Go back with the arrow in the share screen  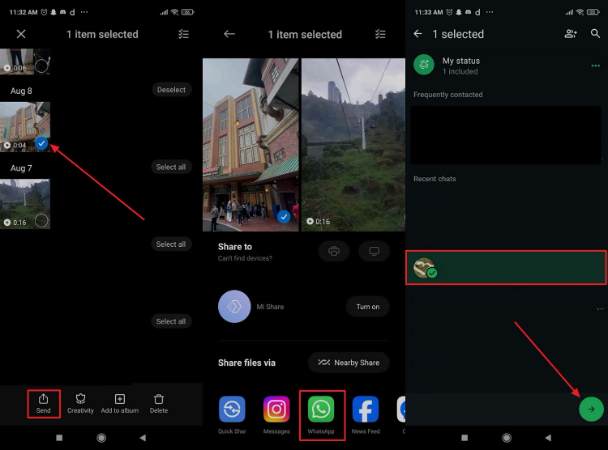coord(229,34)
